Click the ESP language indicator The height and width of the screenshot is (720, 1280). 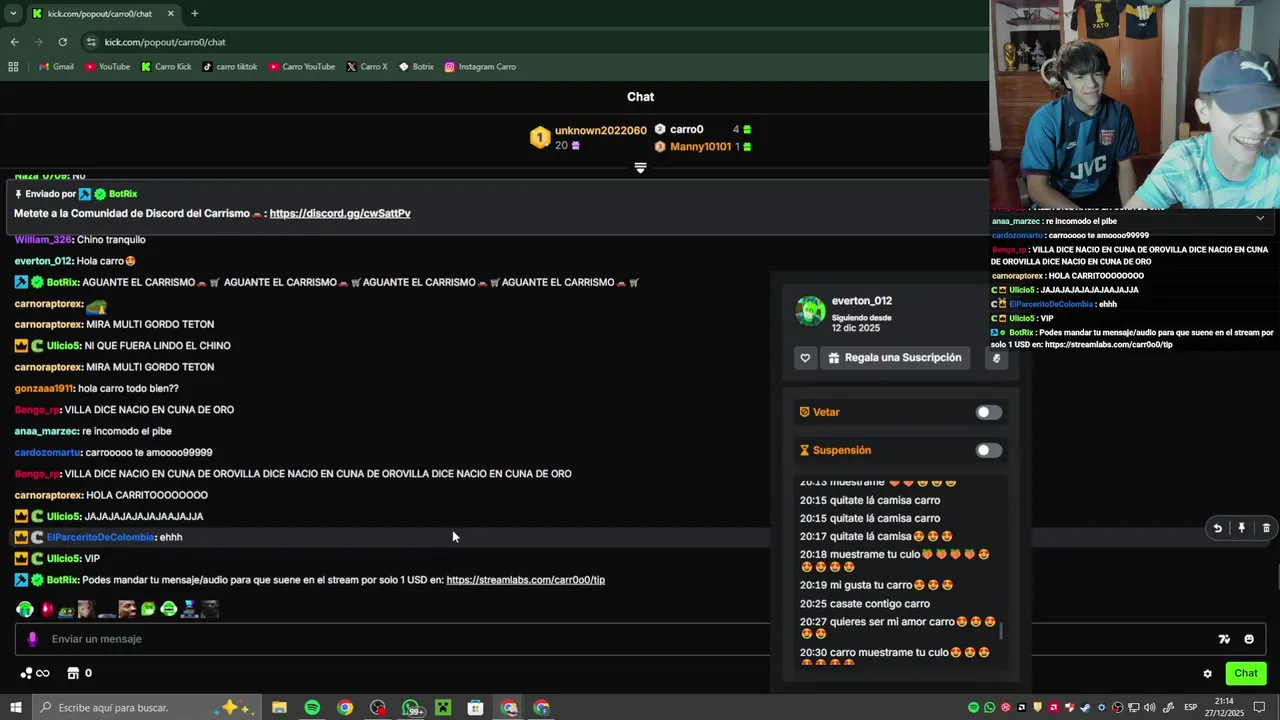[1191, 707]
